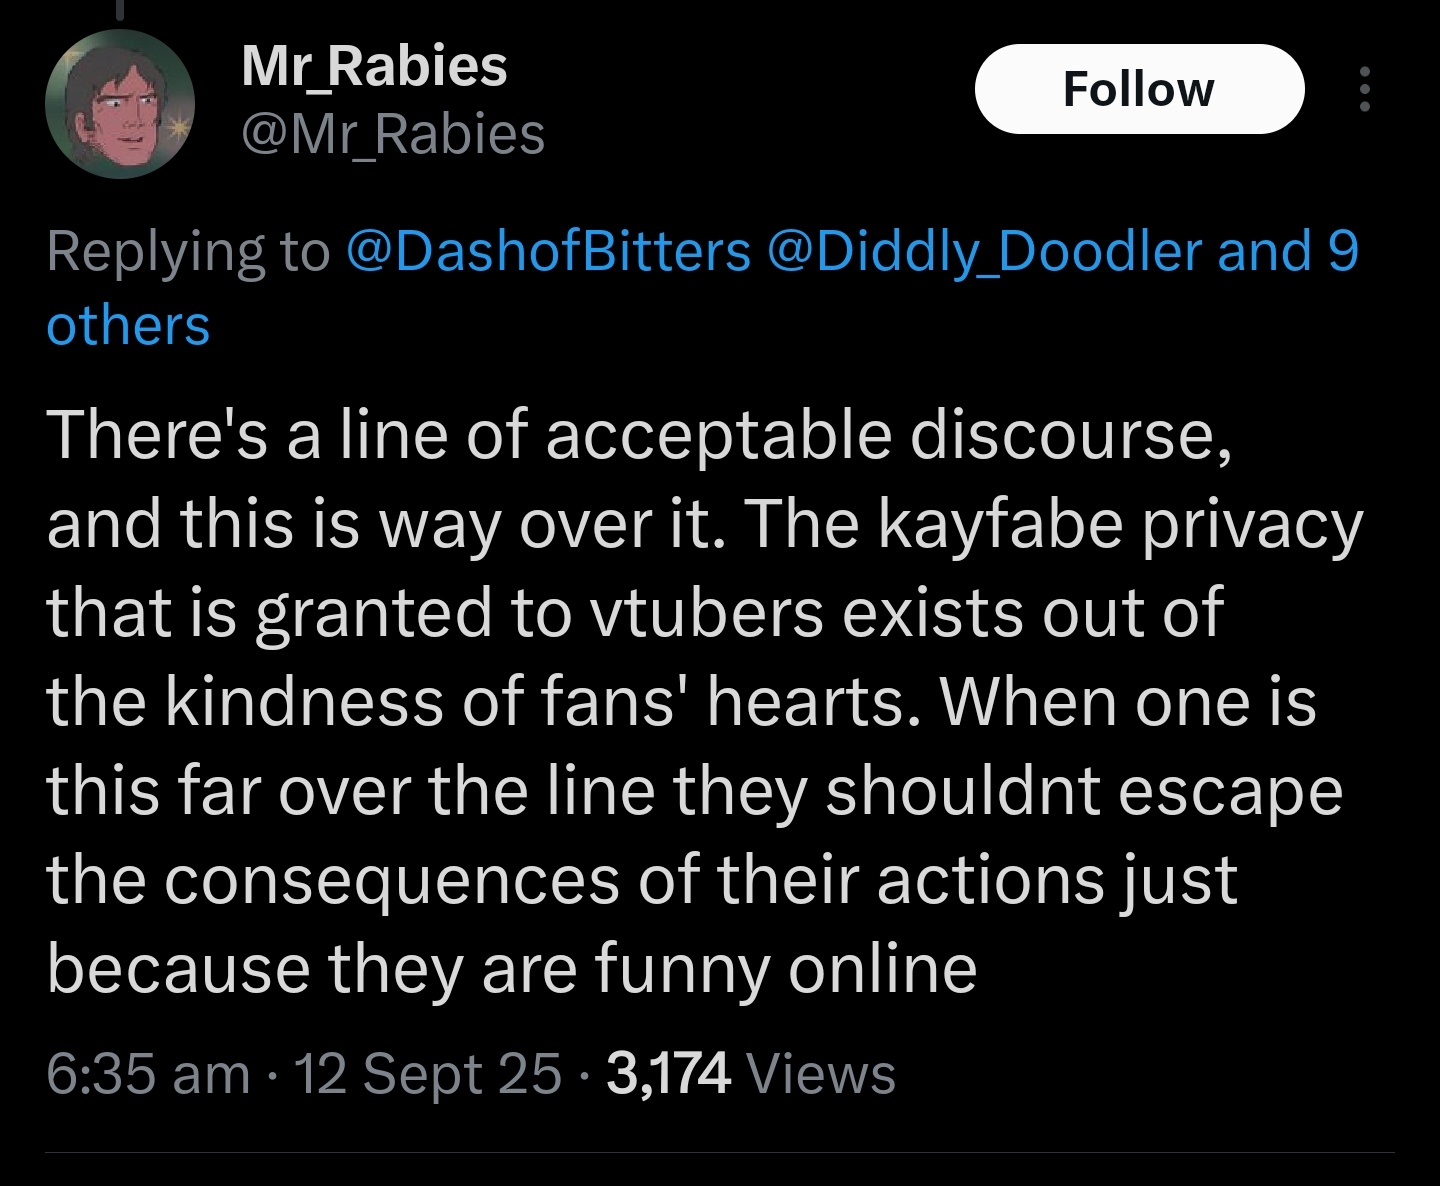The width and height of the screenshot is (1440, 1186).
Task: Open the @Diddly_Doodler mention
Action: point(984,250)
